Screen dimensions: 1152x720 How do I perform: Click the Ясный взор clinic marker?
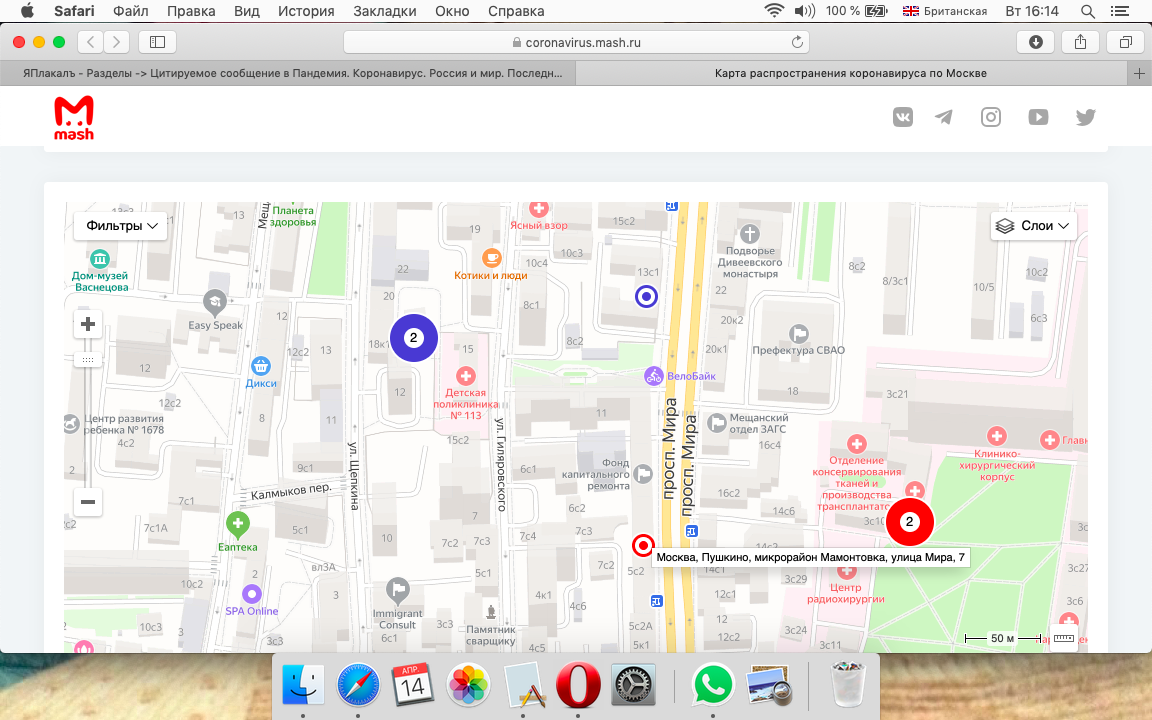[x=539, y=209]
